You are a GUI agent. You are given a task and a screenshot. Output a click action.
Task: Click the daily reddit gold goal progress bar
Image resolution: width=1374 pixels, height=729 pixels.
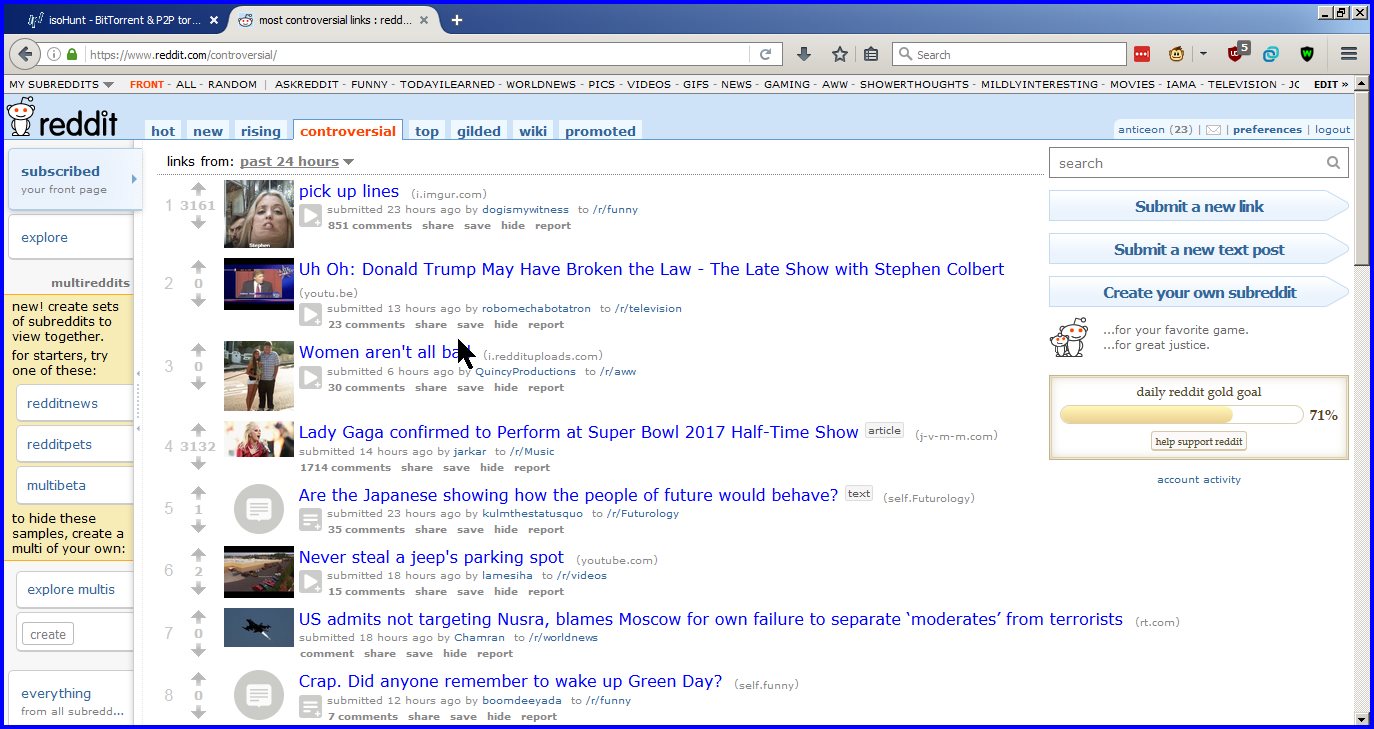tap(1181, 414)
